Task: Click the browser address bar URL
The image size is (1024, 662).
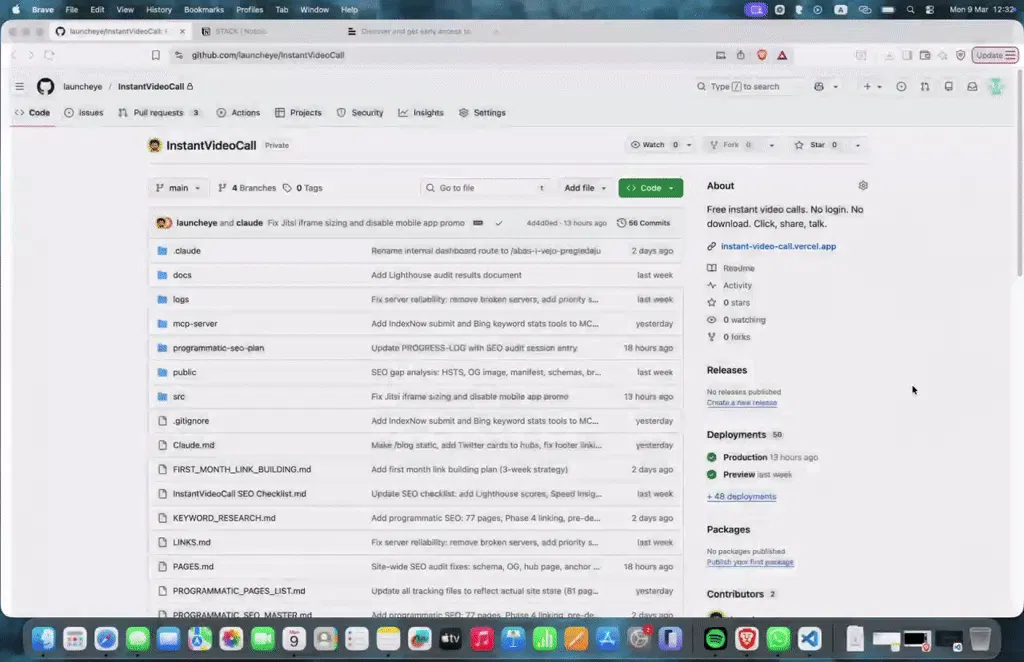Action: tap(268, 55)
